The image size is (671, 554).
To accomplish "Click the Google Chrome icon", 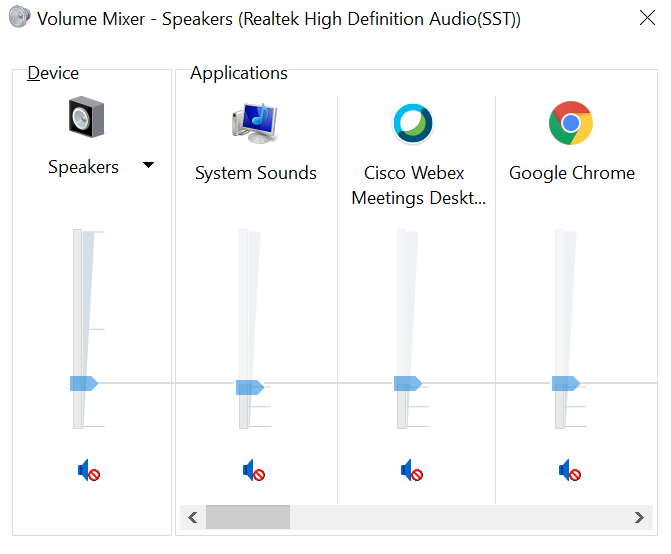I will 571,124.
